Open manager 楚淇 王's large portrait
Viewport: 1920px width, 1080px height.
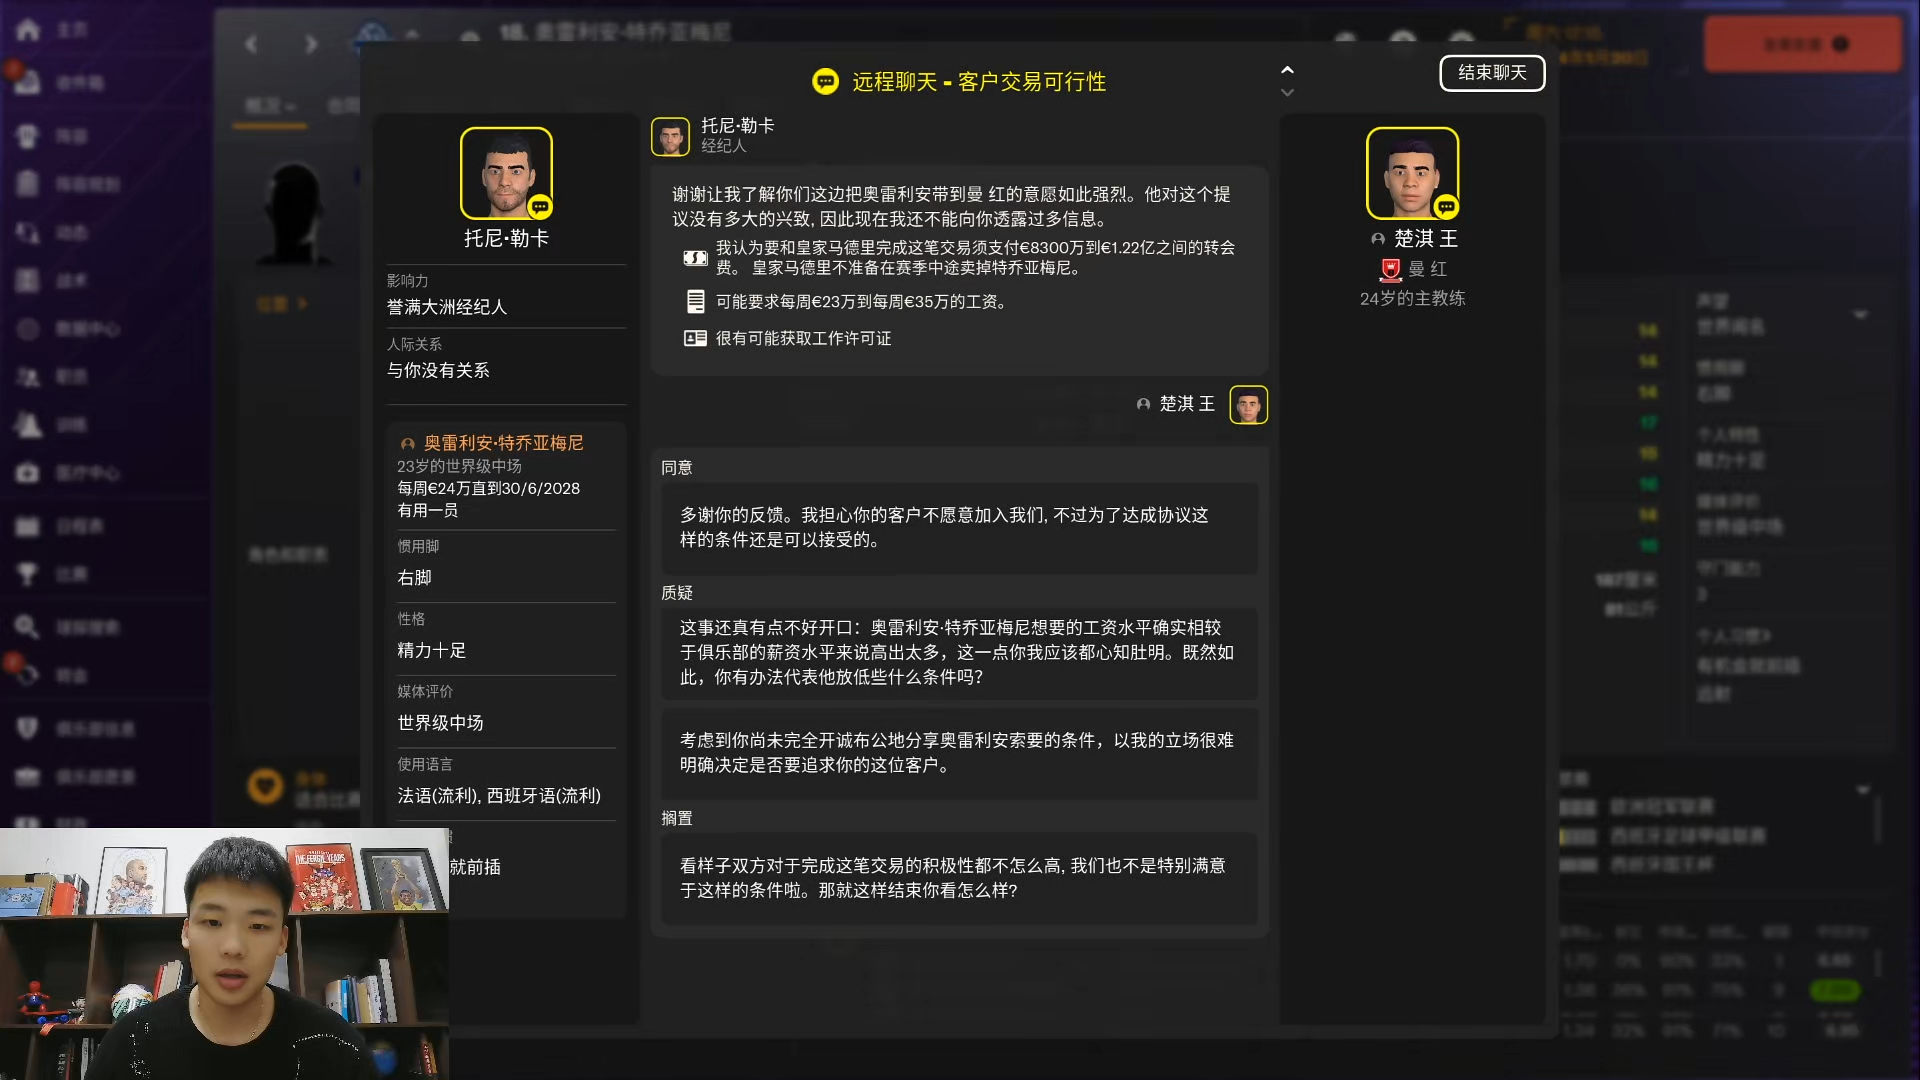[x=1412, y=173]
